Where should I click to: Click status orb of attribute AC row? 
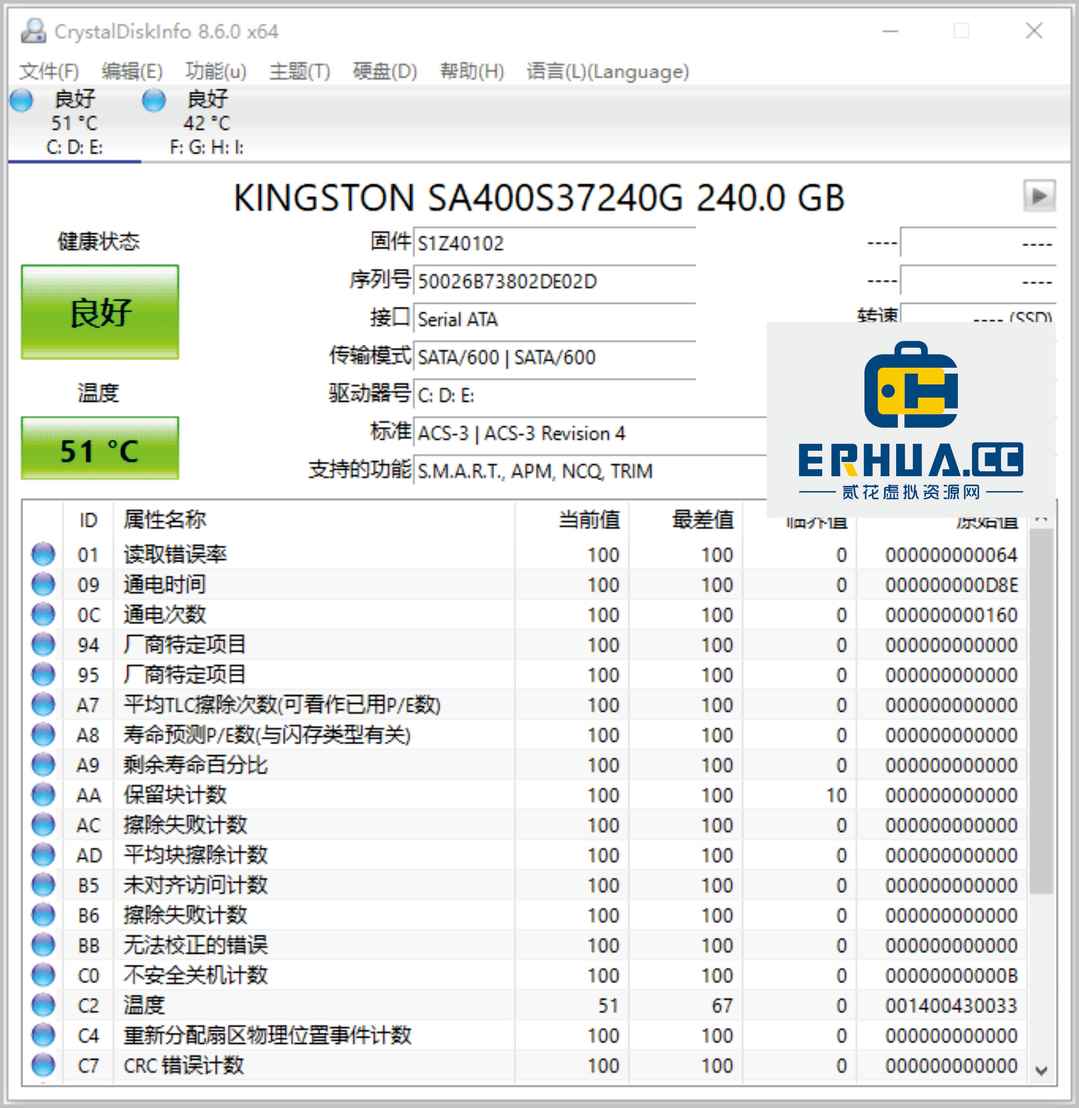[43, 825]
